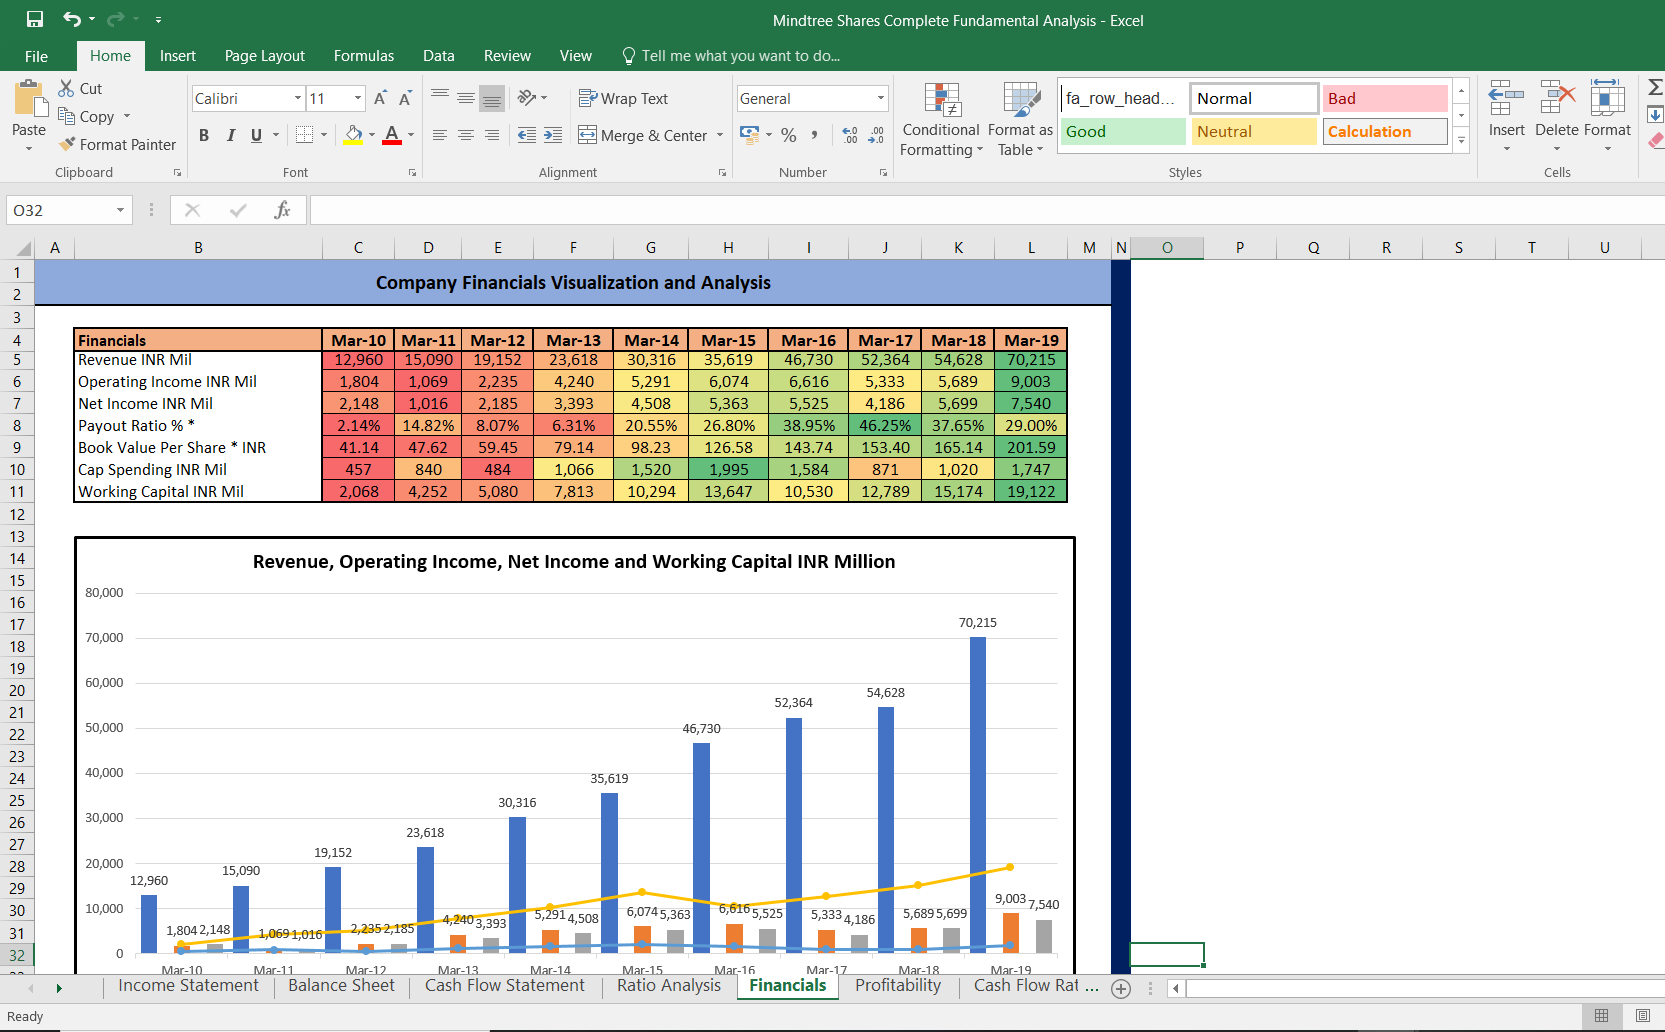Screen dimensions: 1665x1032
Task: Switch to the Formulas tab
Action: point(364,56)
